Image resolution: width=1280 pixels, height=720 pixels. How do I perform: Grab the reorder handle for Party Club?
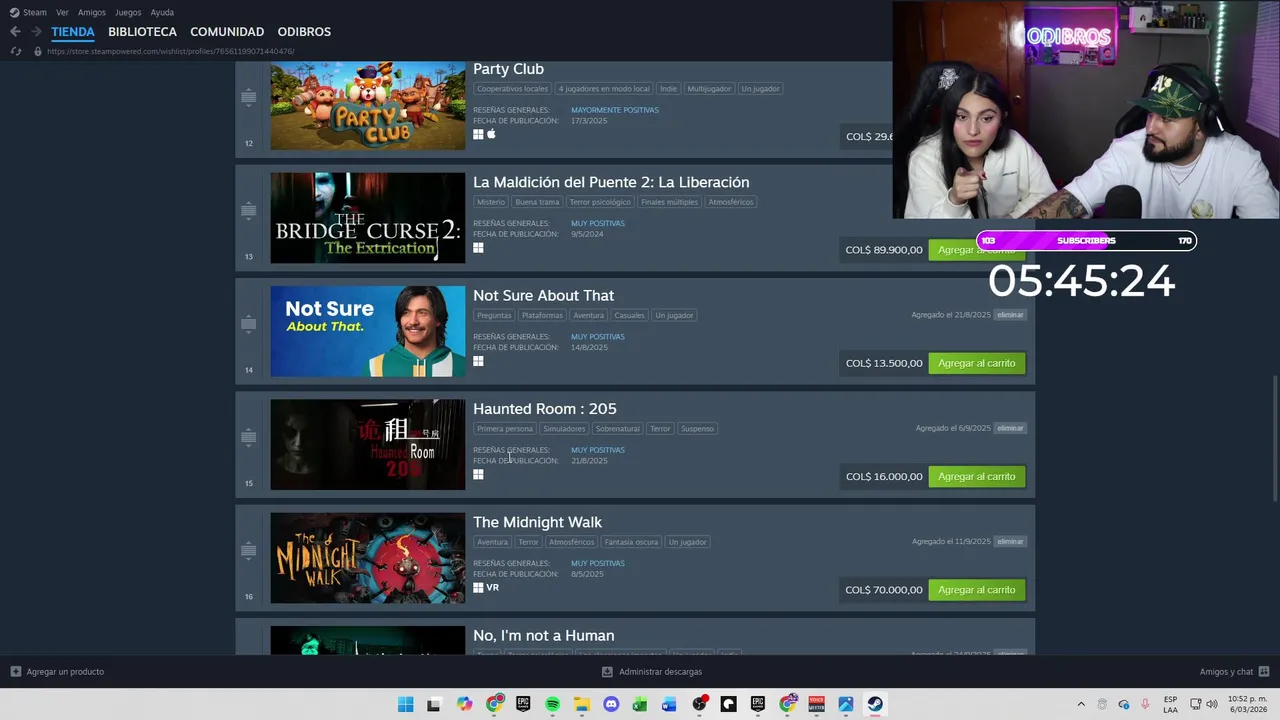point(249,97)
